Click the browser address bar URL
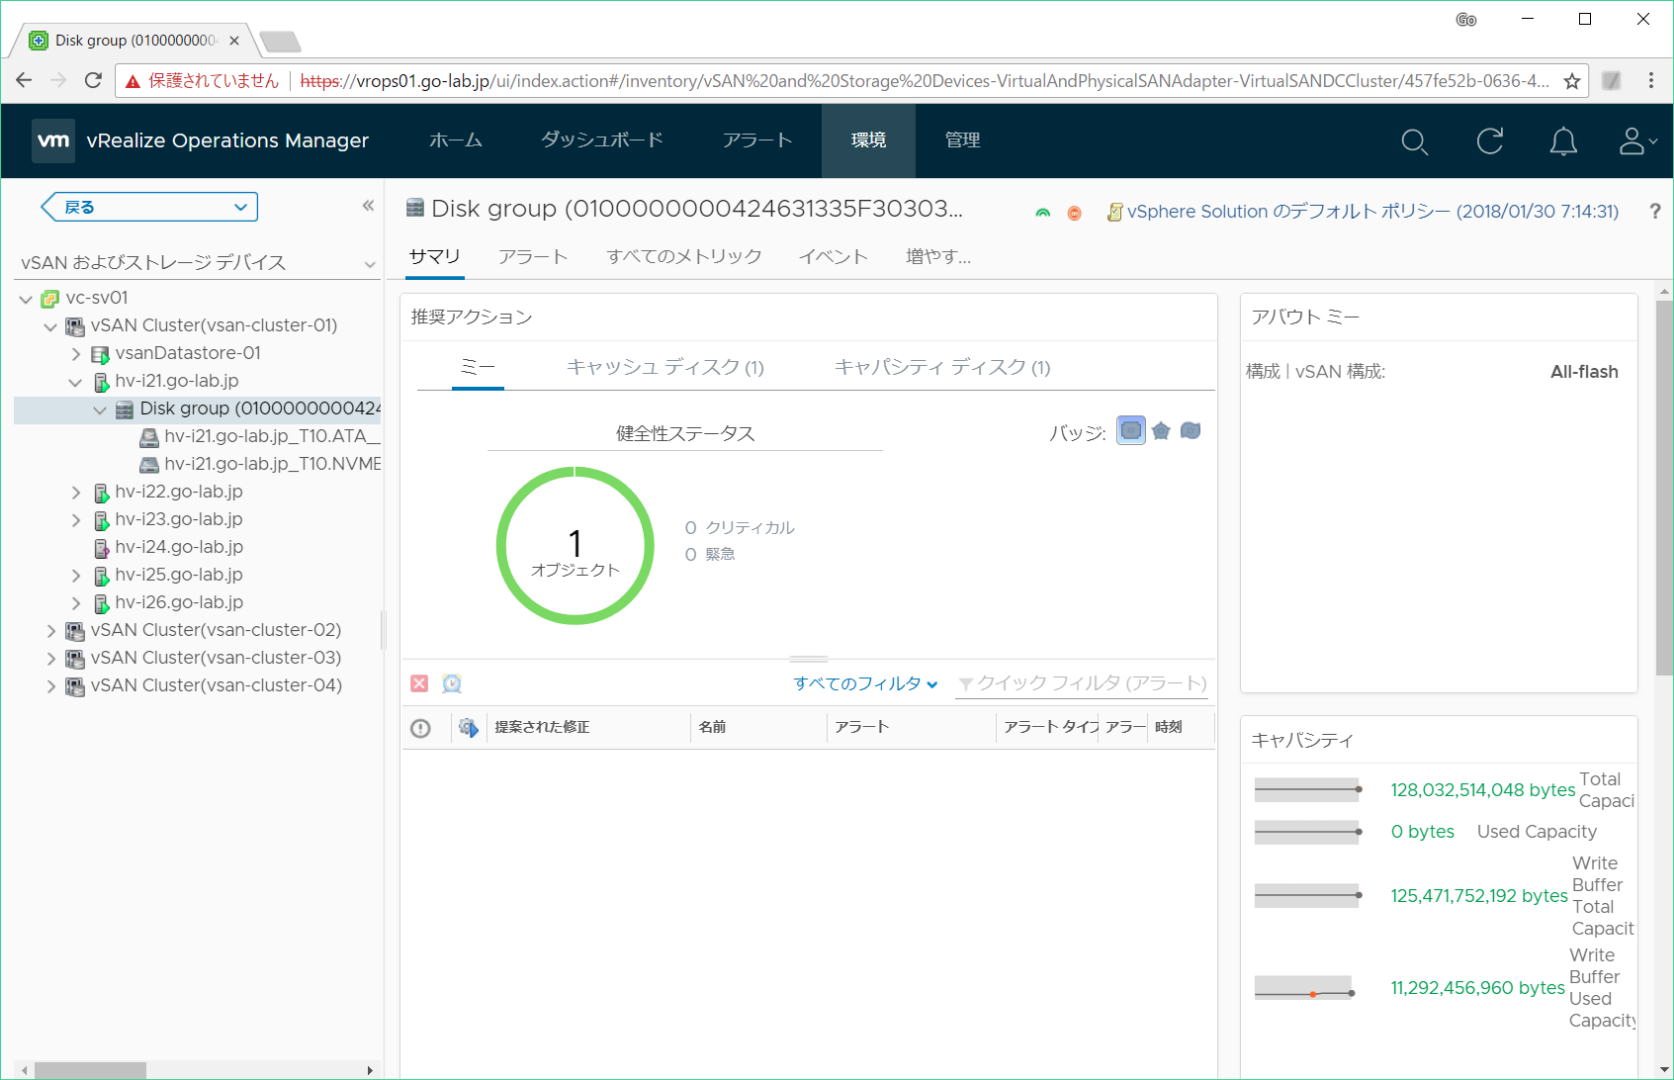 [925, 81]
